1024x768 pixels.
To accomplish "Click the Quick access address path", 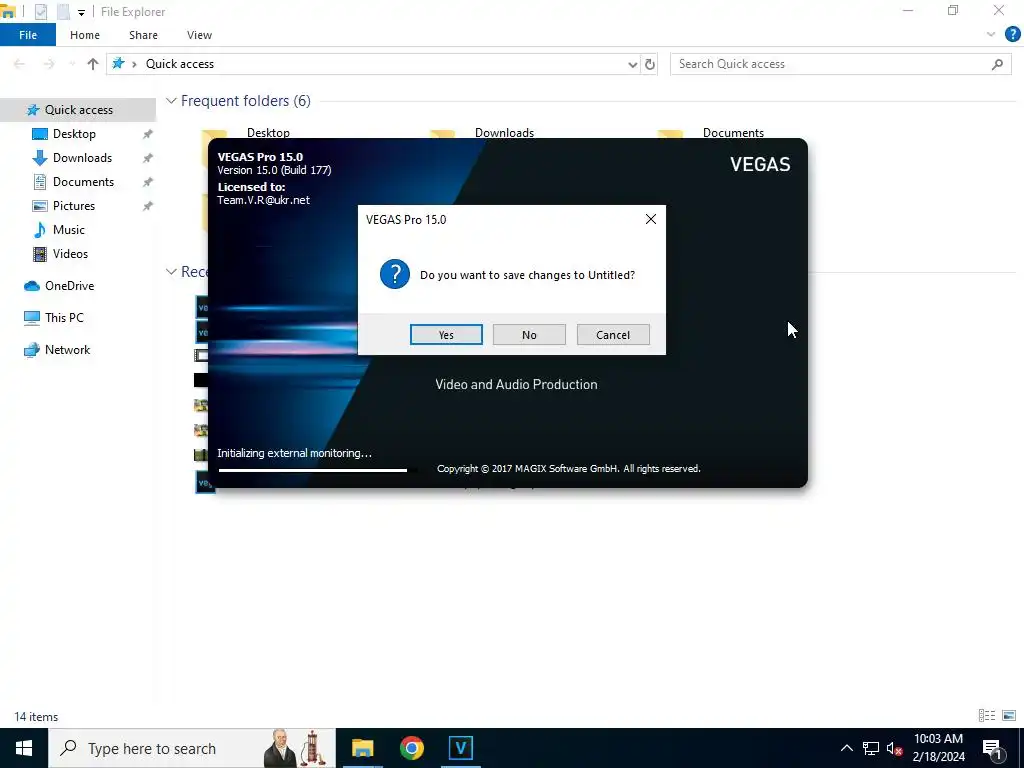I will [180, 64].
